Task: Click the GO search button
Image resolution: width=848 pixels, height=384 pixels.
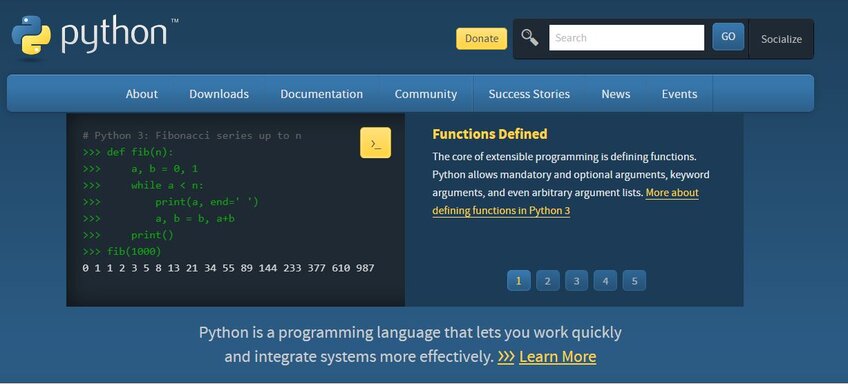Action: [728, 37]
